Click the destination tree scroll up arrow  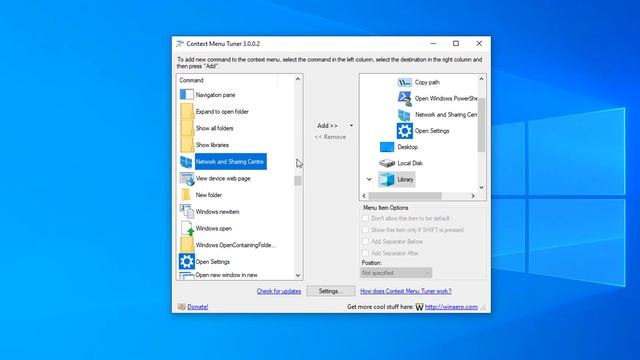pos(481,79)
